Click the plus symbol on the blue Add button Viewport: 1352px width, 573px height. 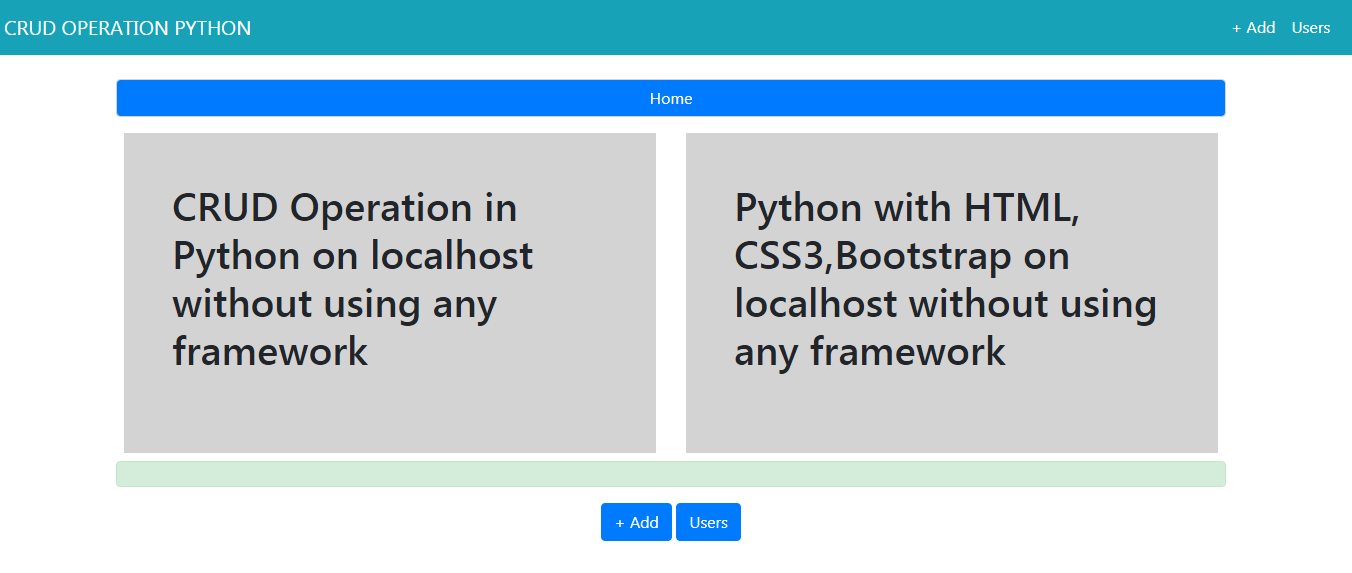pos(620,523)
